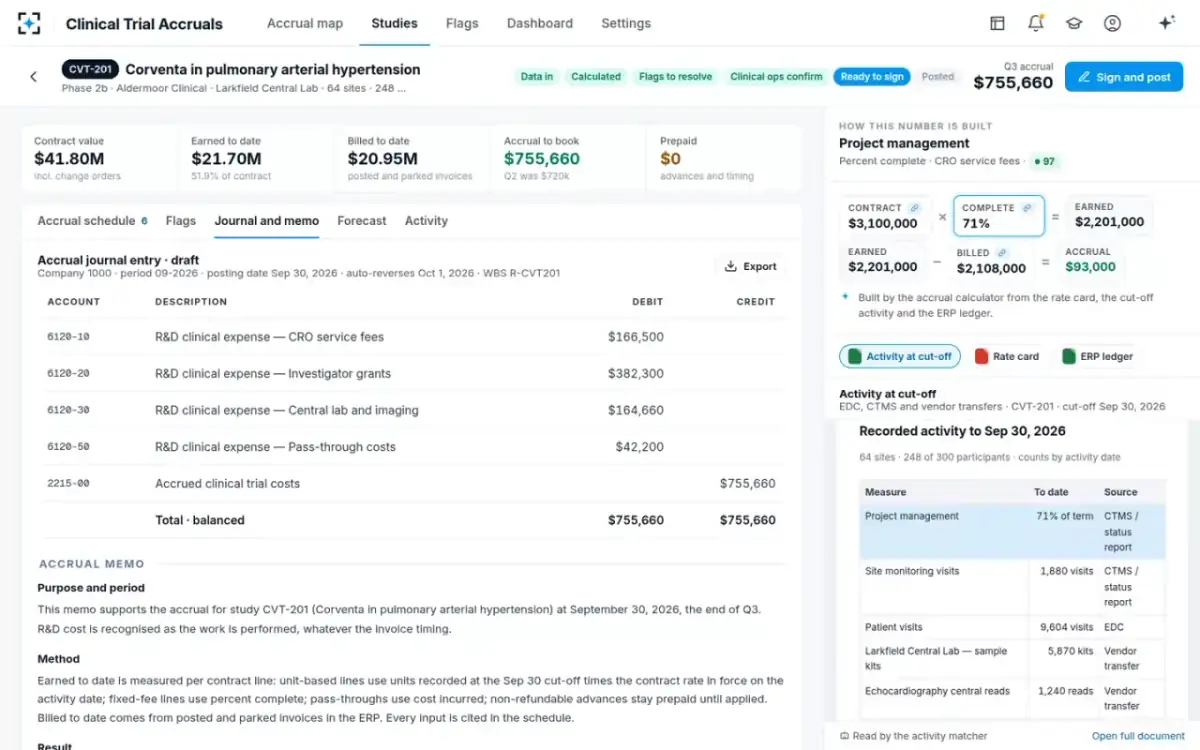Image resolution: width=1200 pixels, height=750 pixels.
Task: Open notifications bell
Action: [1036, 23]
